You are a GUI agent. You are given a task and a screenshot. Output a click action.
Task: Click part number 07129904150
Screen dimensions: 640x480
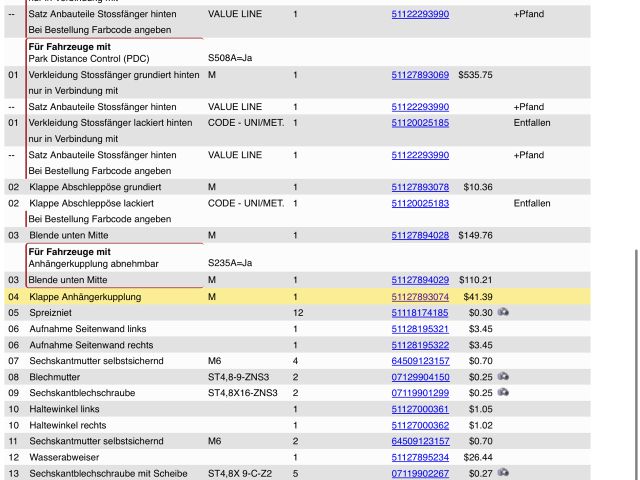point(420,377)
